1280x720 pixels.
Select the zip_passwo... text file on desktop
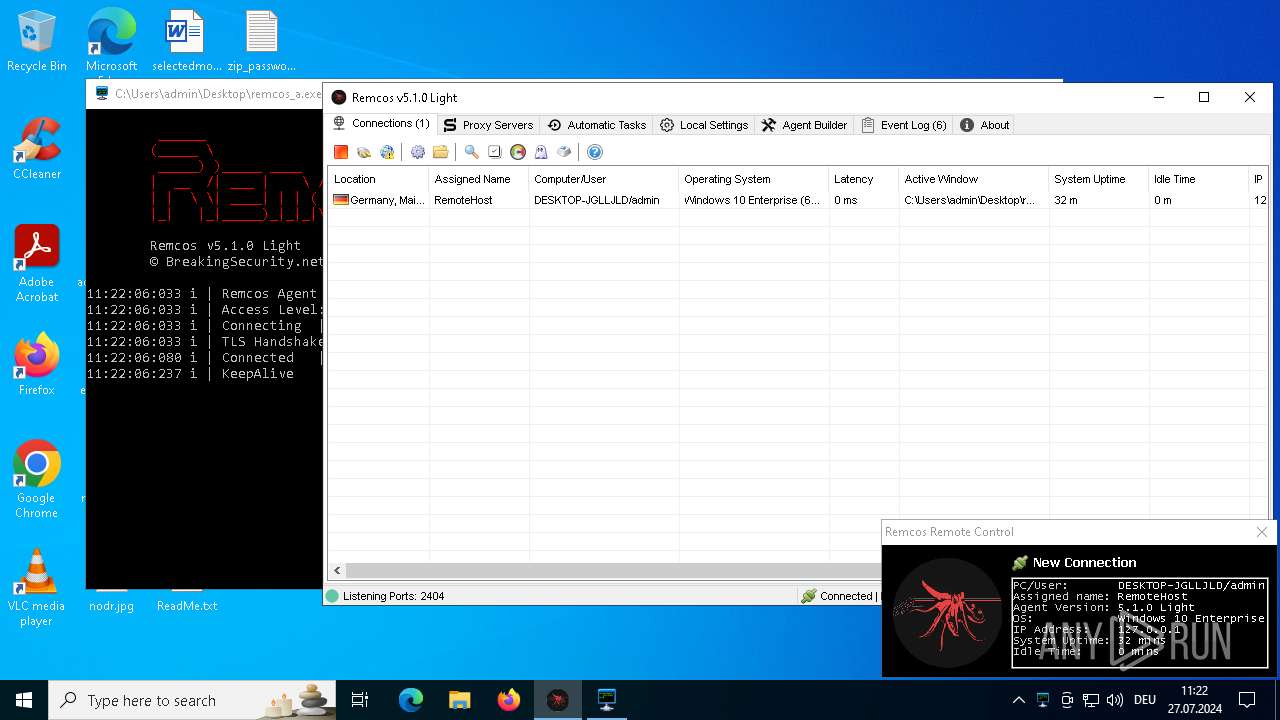coord(261,42)
